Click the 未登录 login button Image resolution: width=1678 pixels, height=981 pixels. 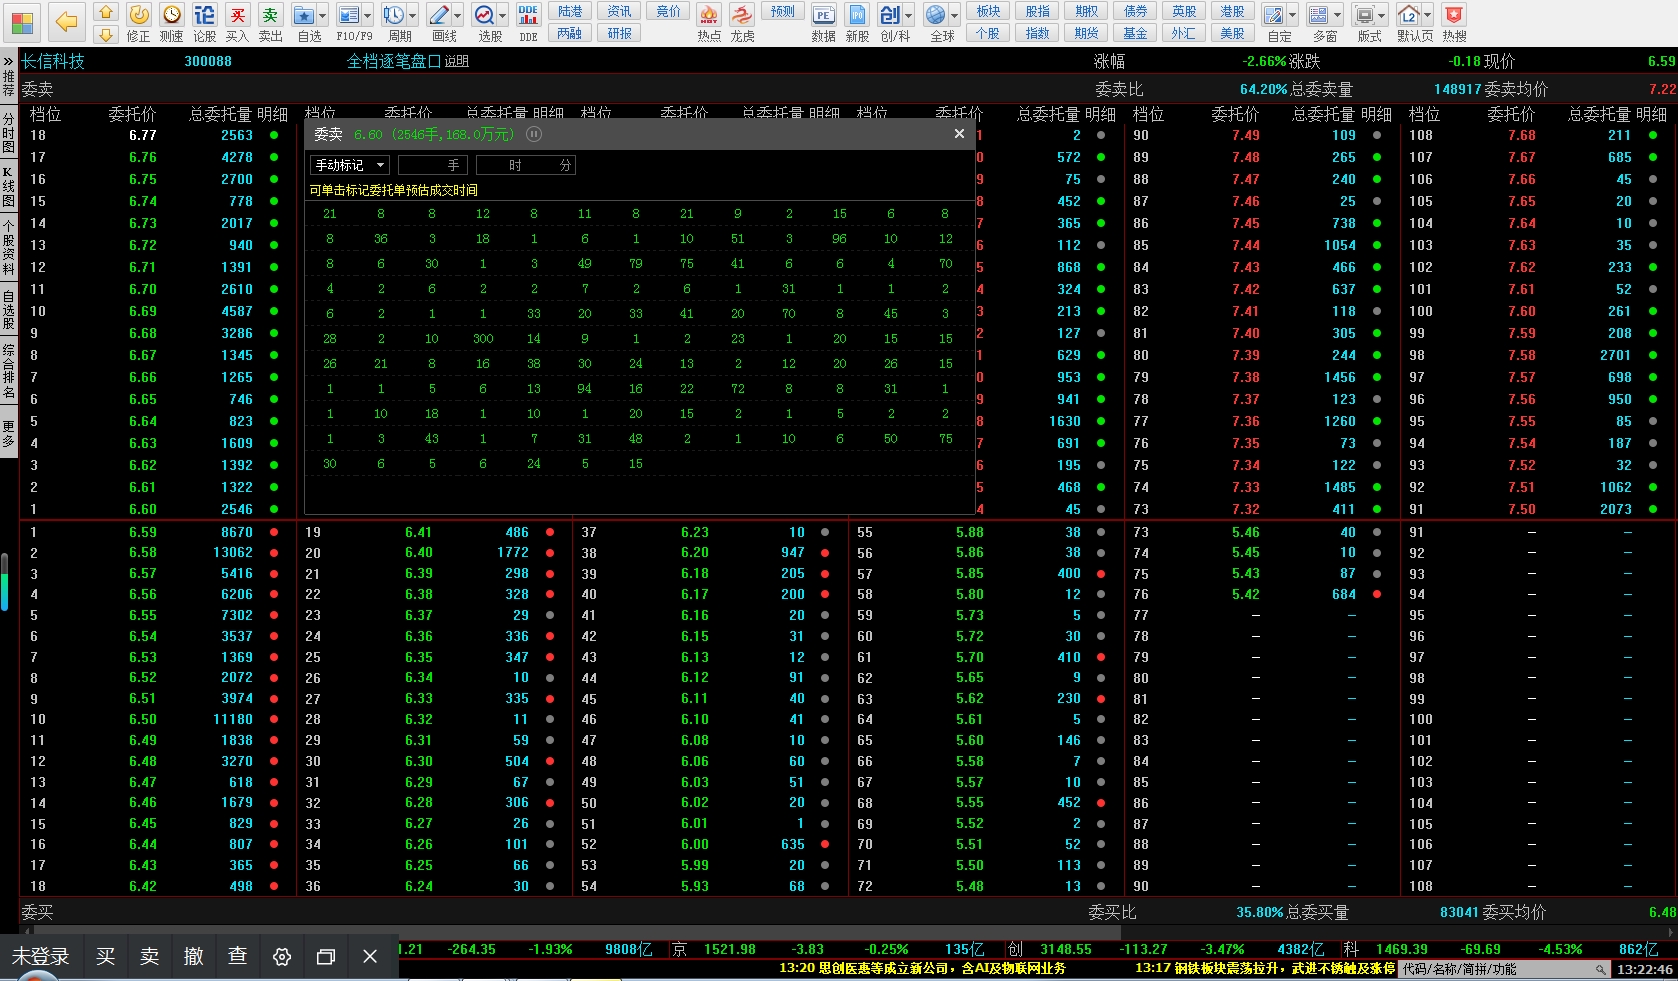41,957
